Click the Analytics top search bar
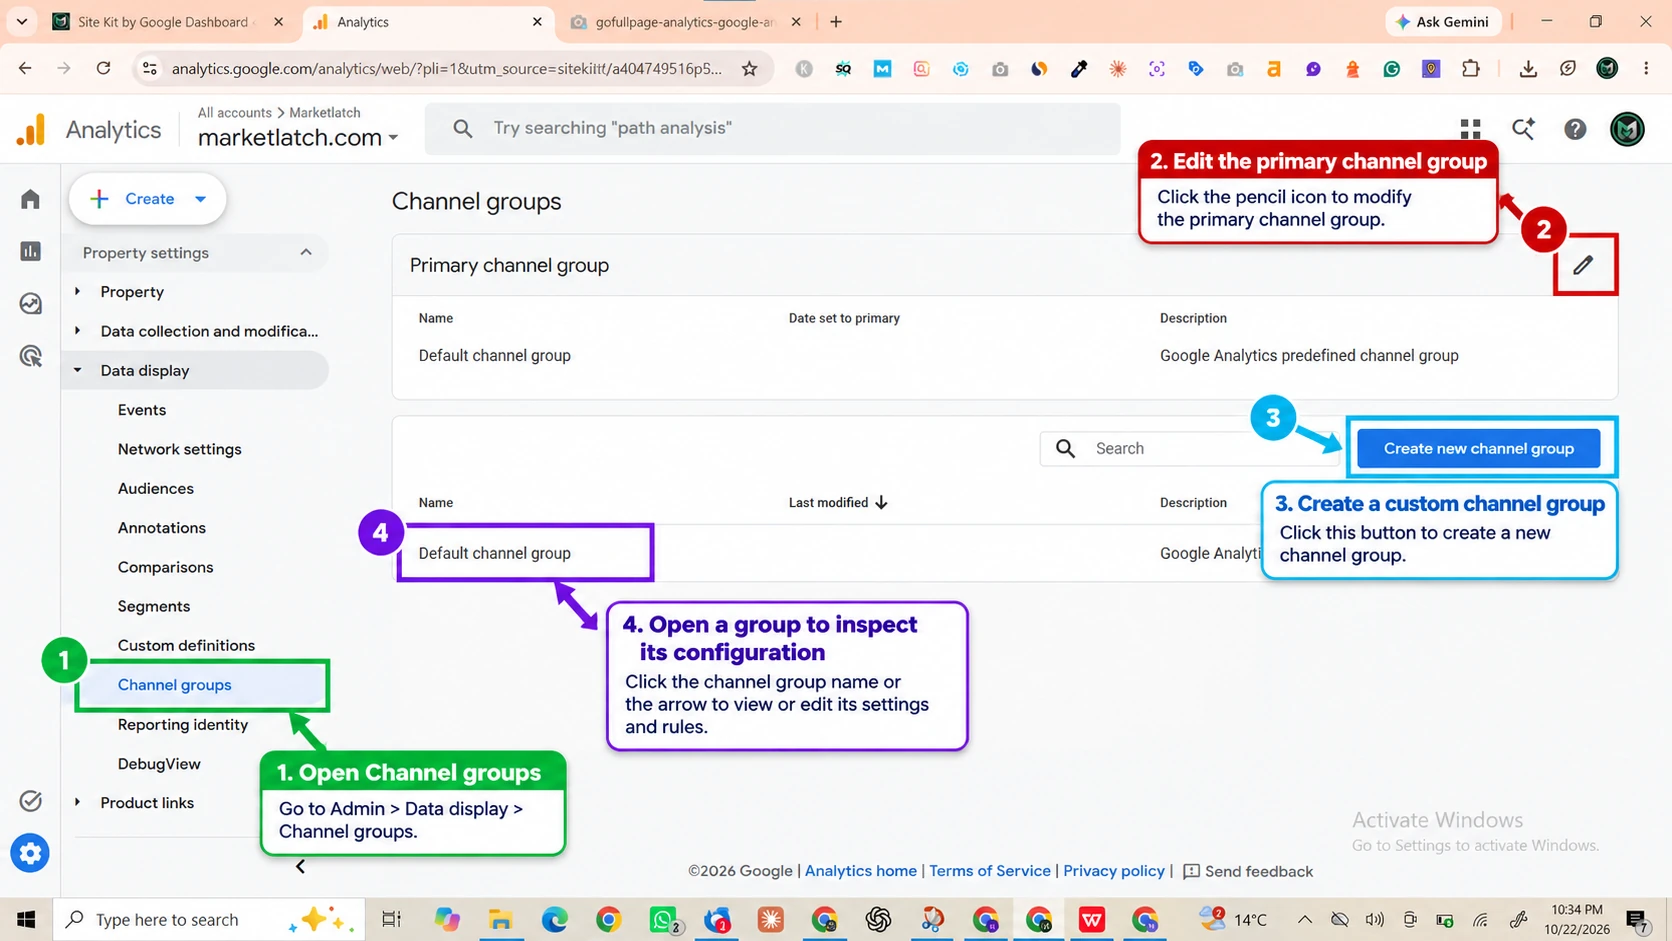Screen dimensions: 1672x941 (x=772, y=128)
